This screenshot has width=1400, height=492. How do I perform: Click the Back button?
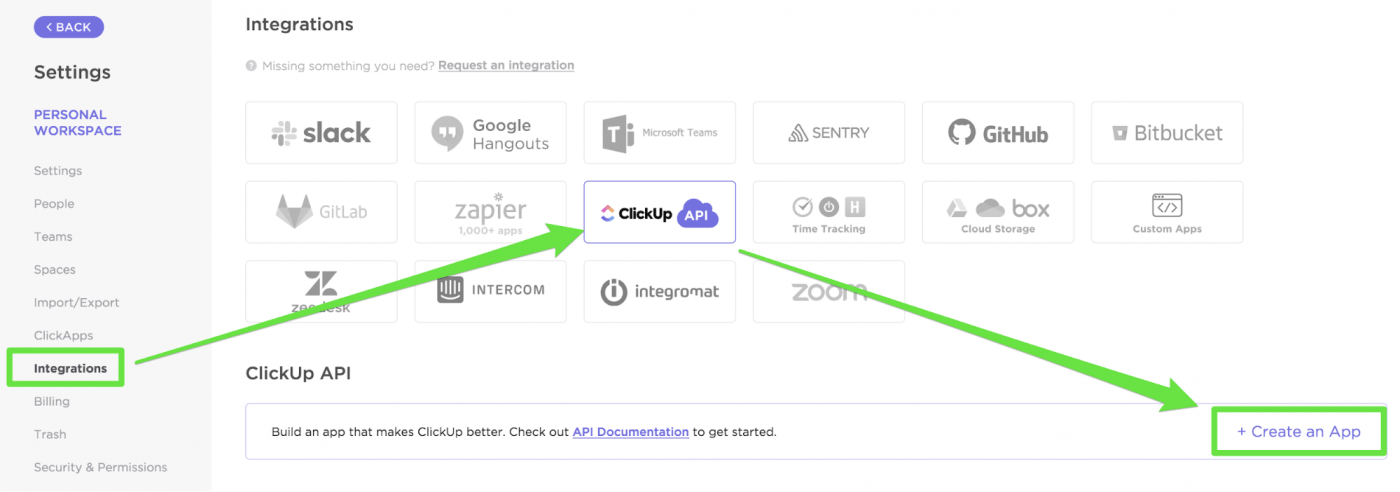[69, 27]
